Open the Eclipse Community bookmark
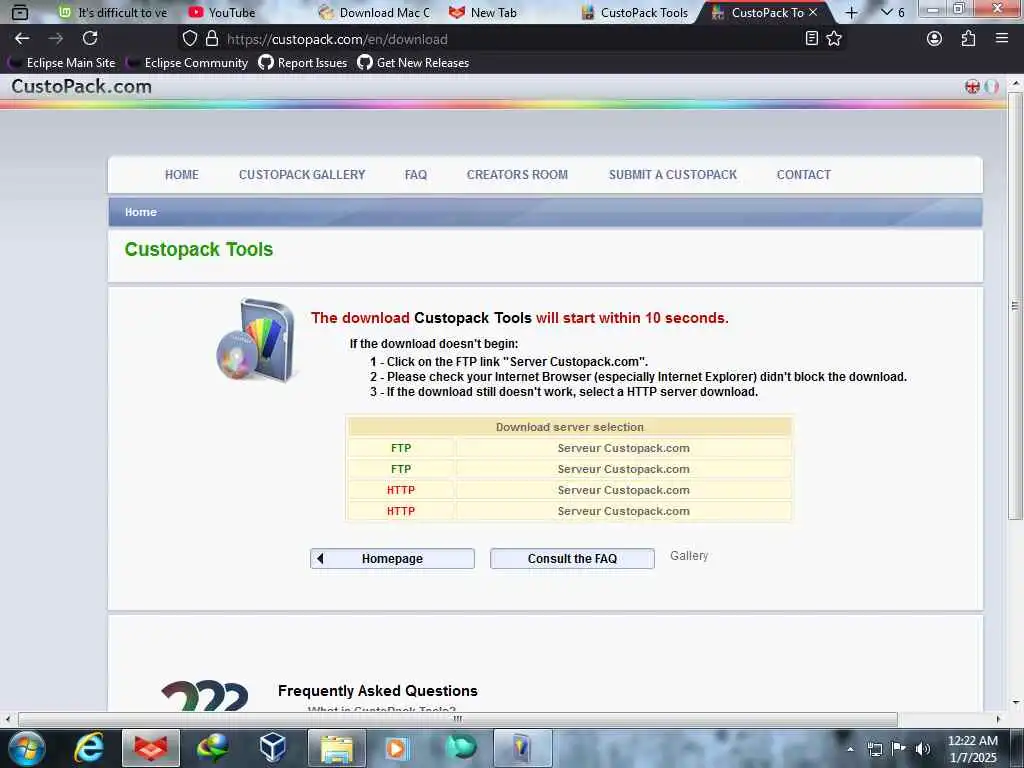Viewport: 1024px width, 768px height. [x=188, y=63]
